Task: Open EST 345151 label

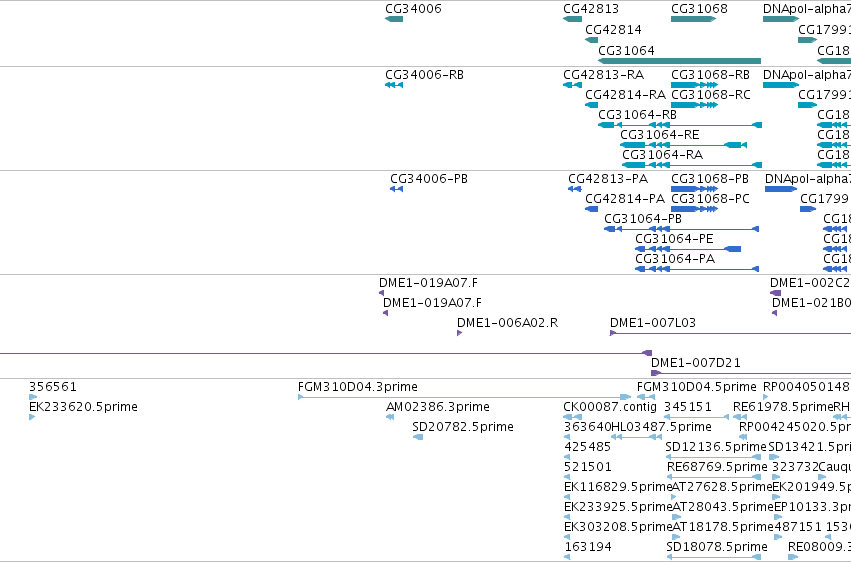Action: (x=688, y=407)
